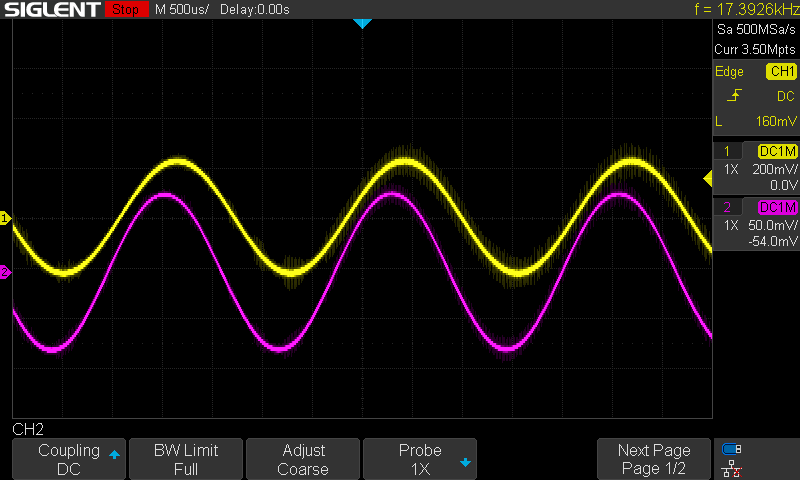Click the USB device status icon
800x480 pixels.
(732, 449)
